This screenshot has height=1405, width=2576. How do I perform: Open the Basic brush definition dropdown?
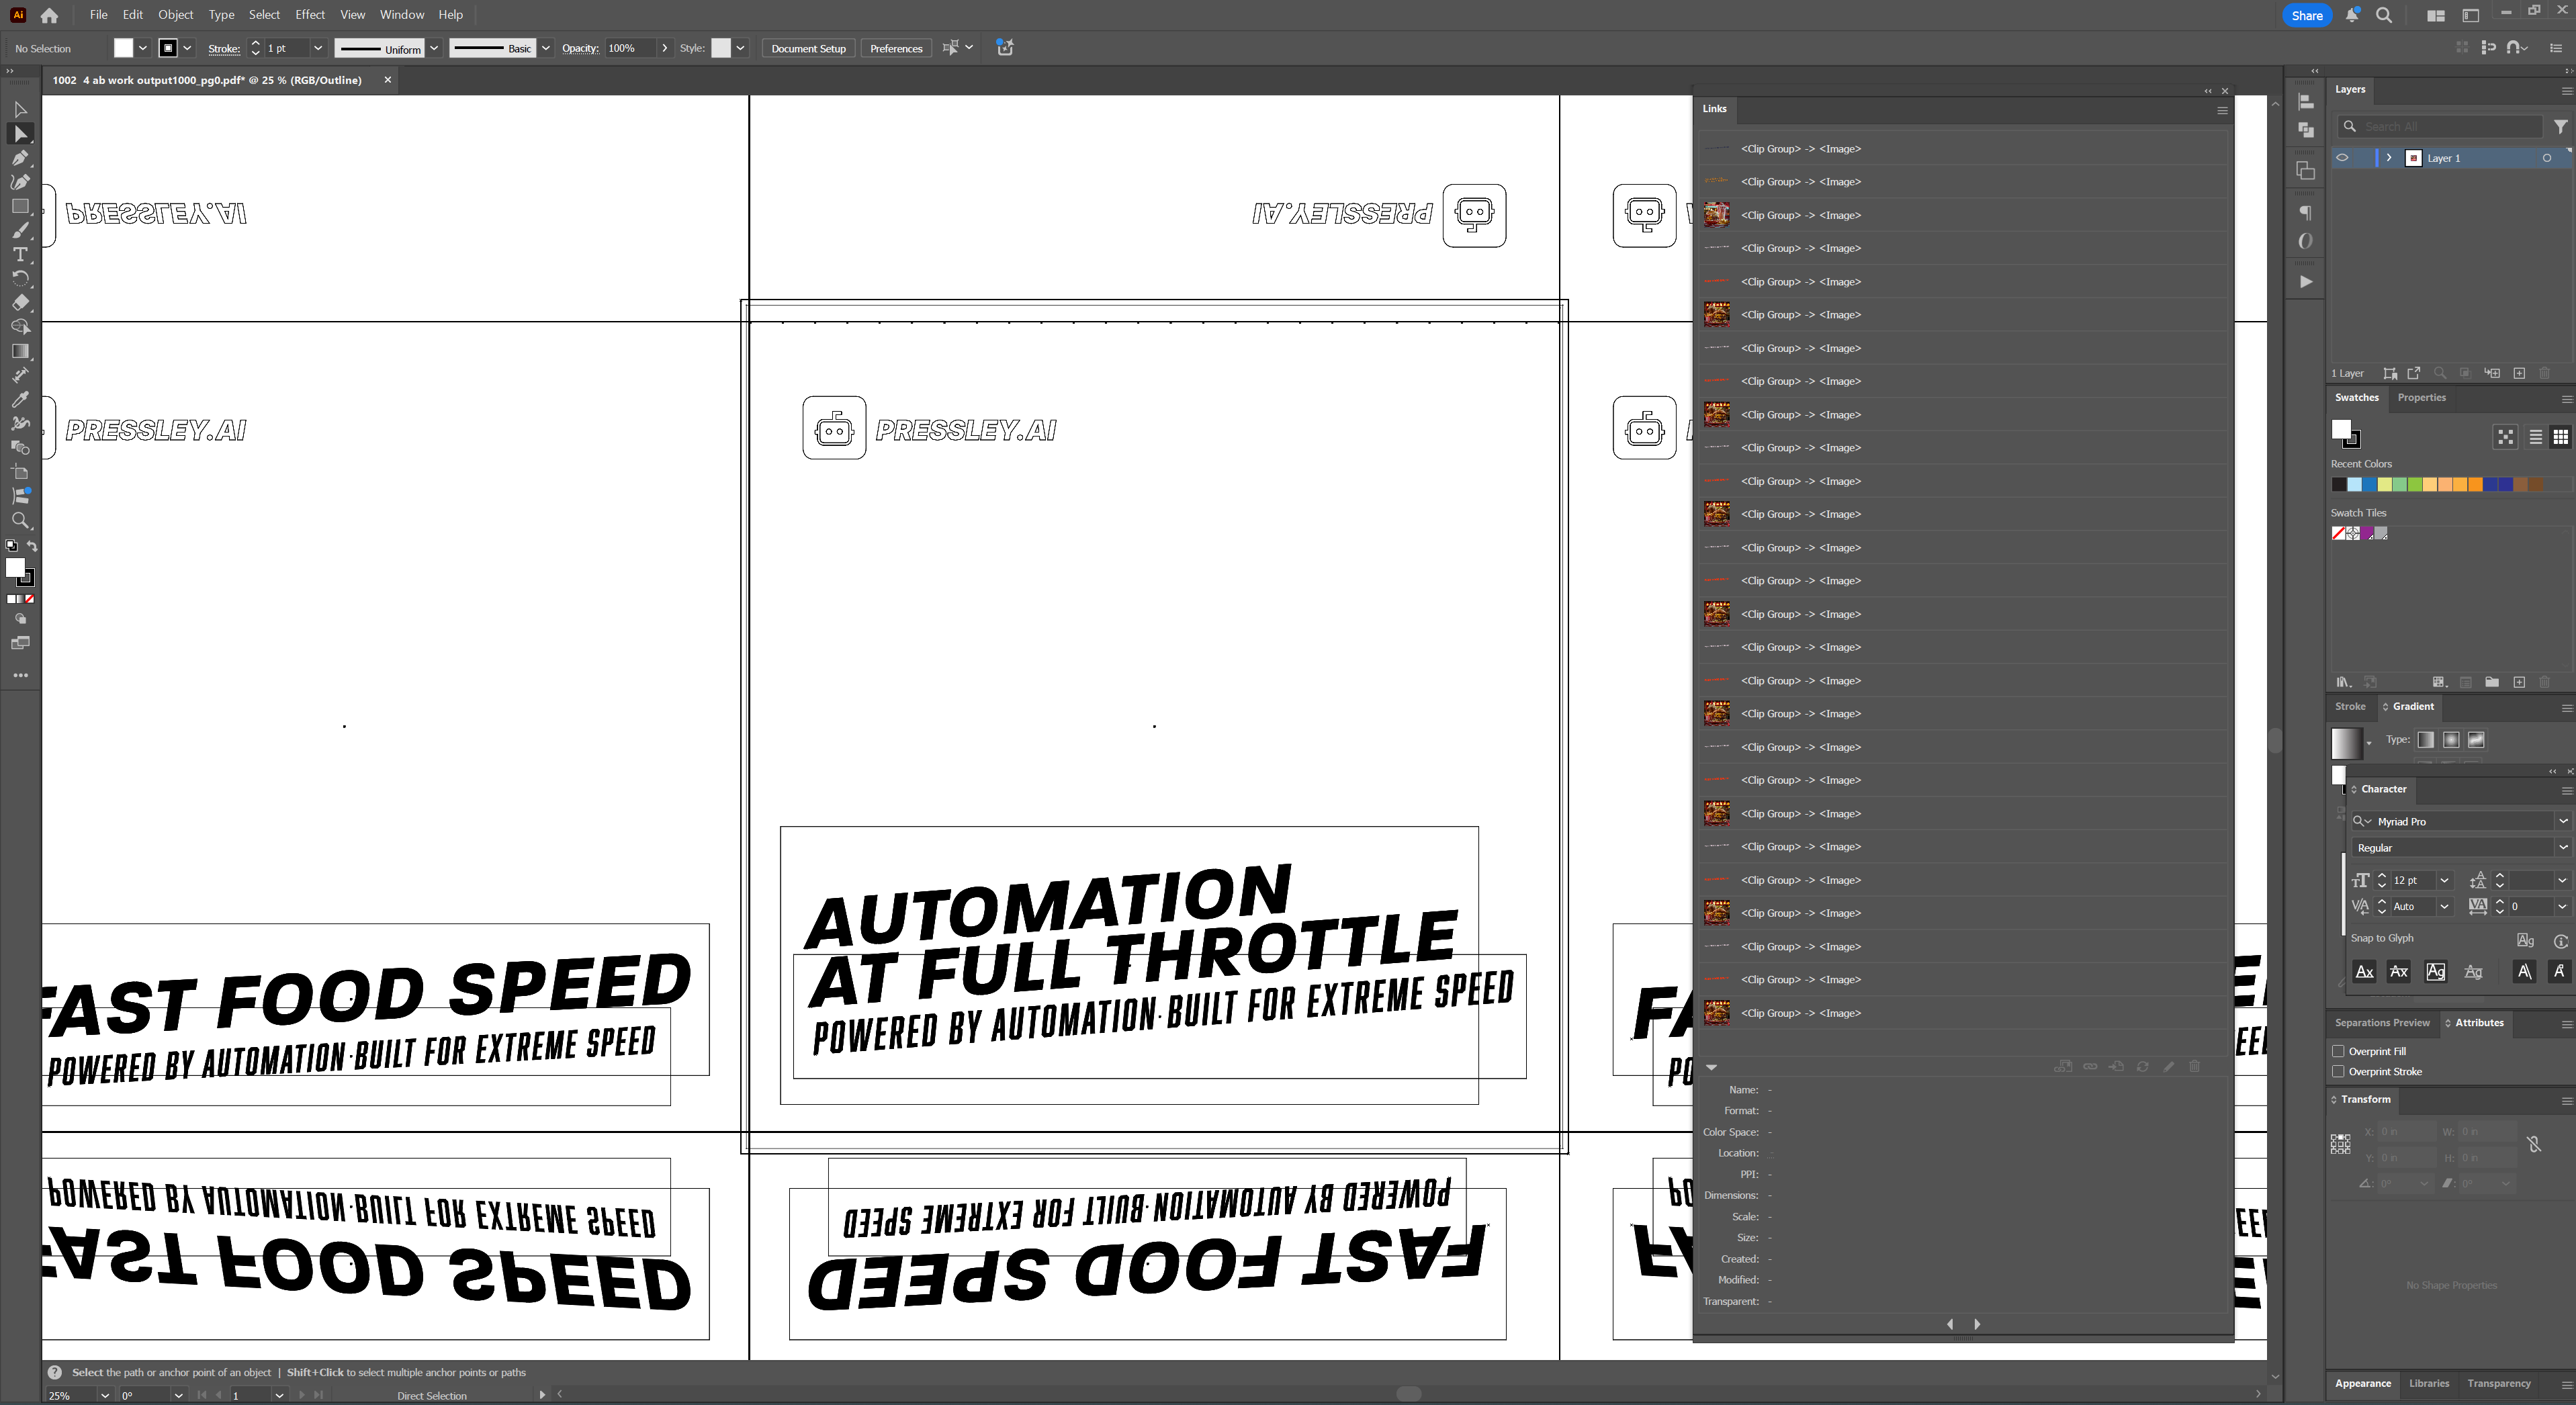point(546,48)
